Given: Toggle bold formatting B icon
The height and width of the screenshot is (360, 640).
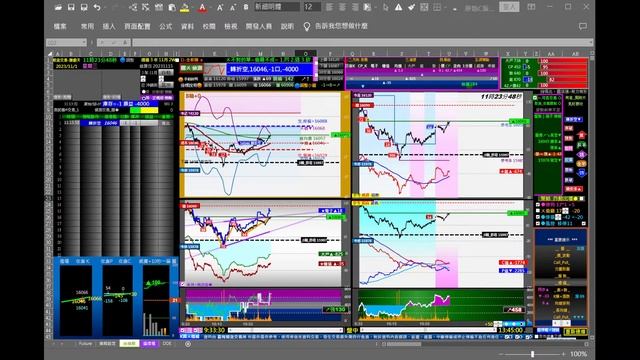Looking at the screenshot, I should pyautogui.click(x=246, y=7).
